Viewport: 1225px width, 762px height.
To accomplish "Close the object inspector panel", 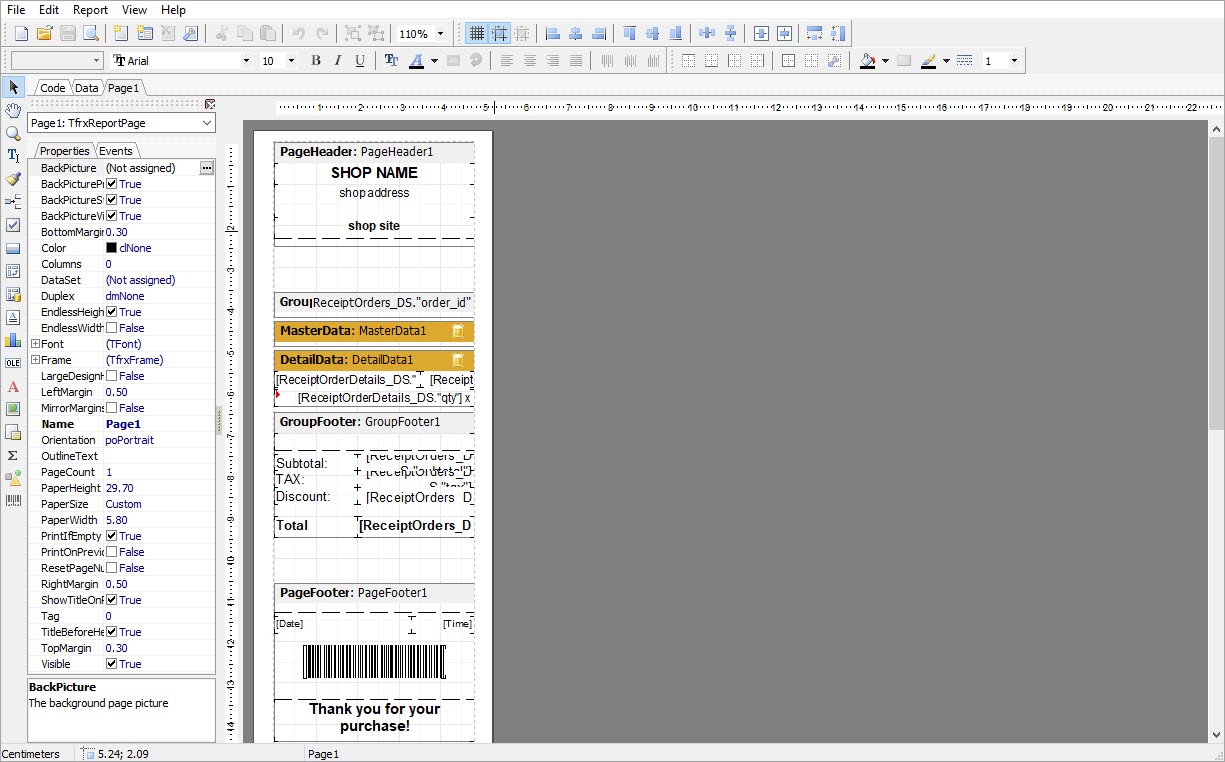I will (210, 104).
